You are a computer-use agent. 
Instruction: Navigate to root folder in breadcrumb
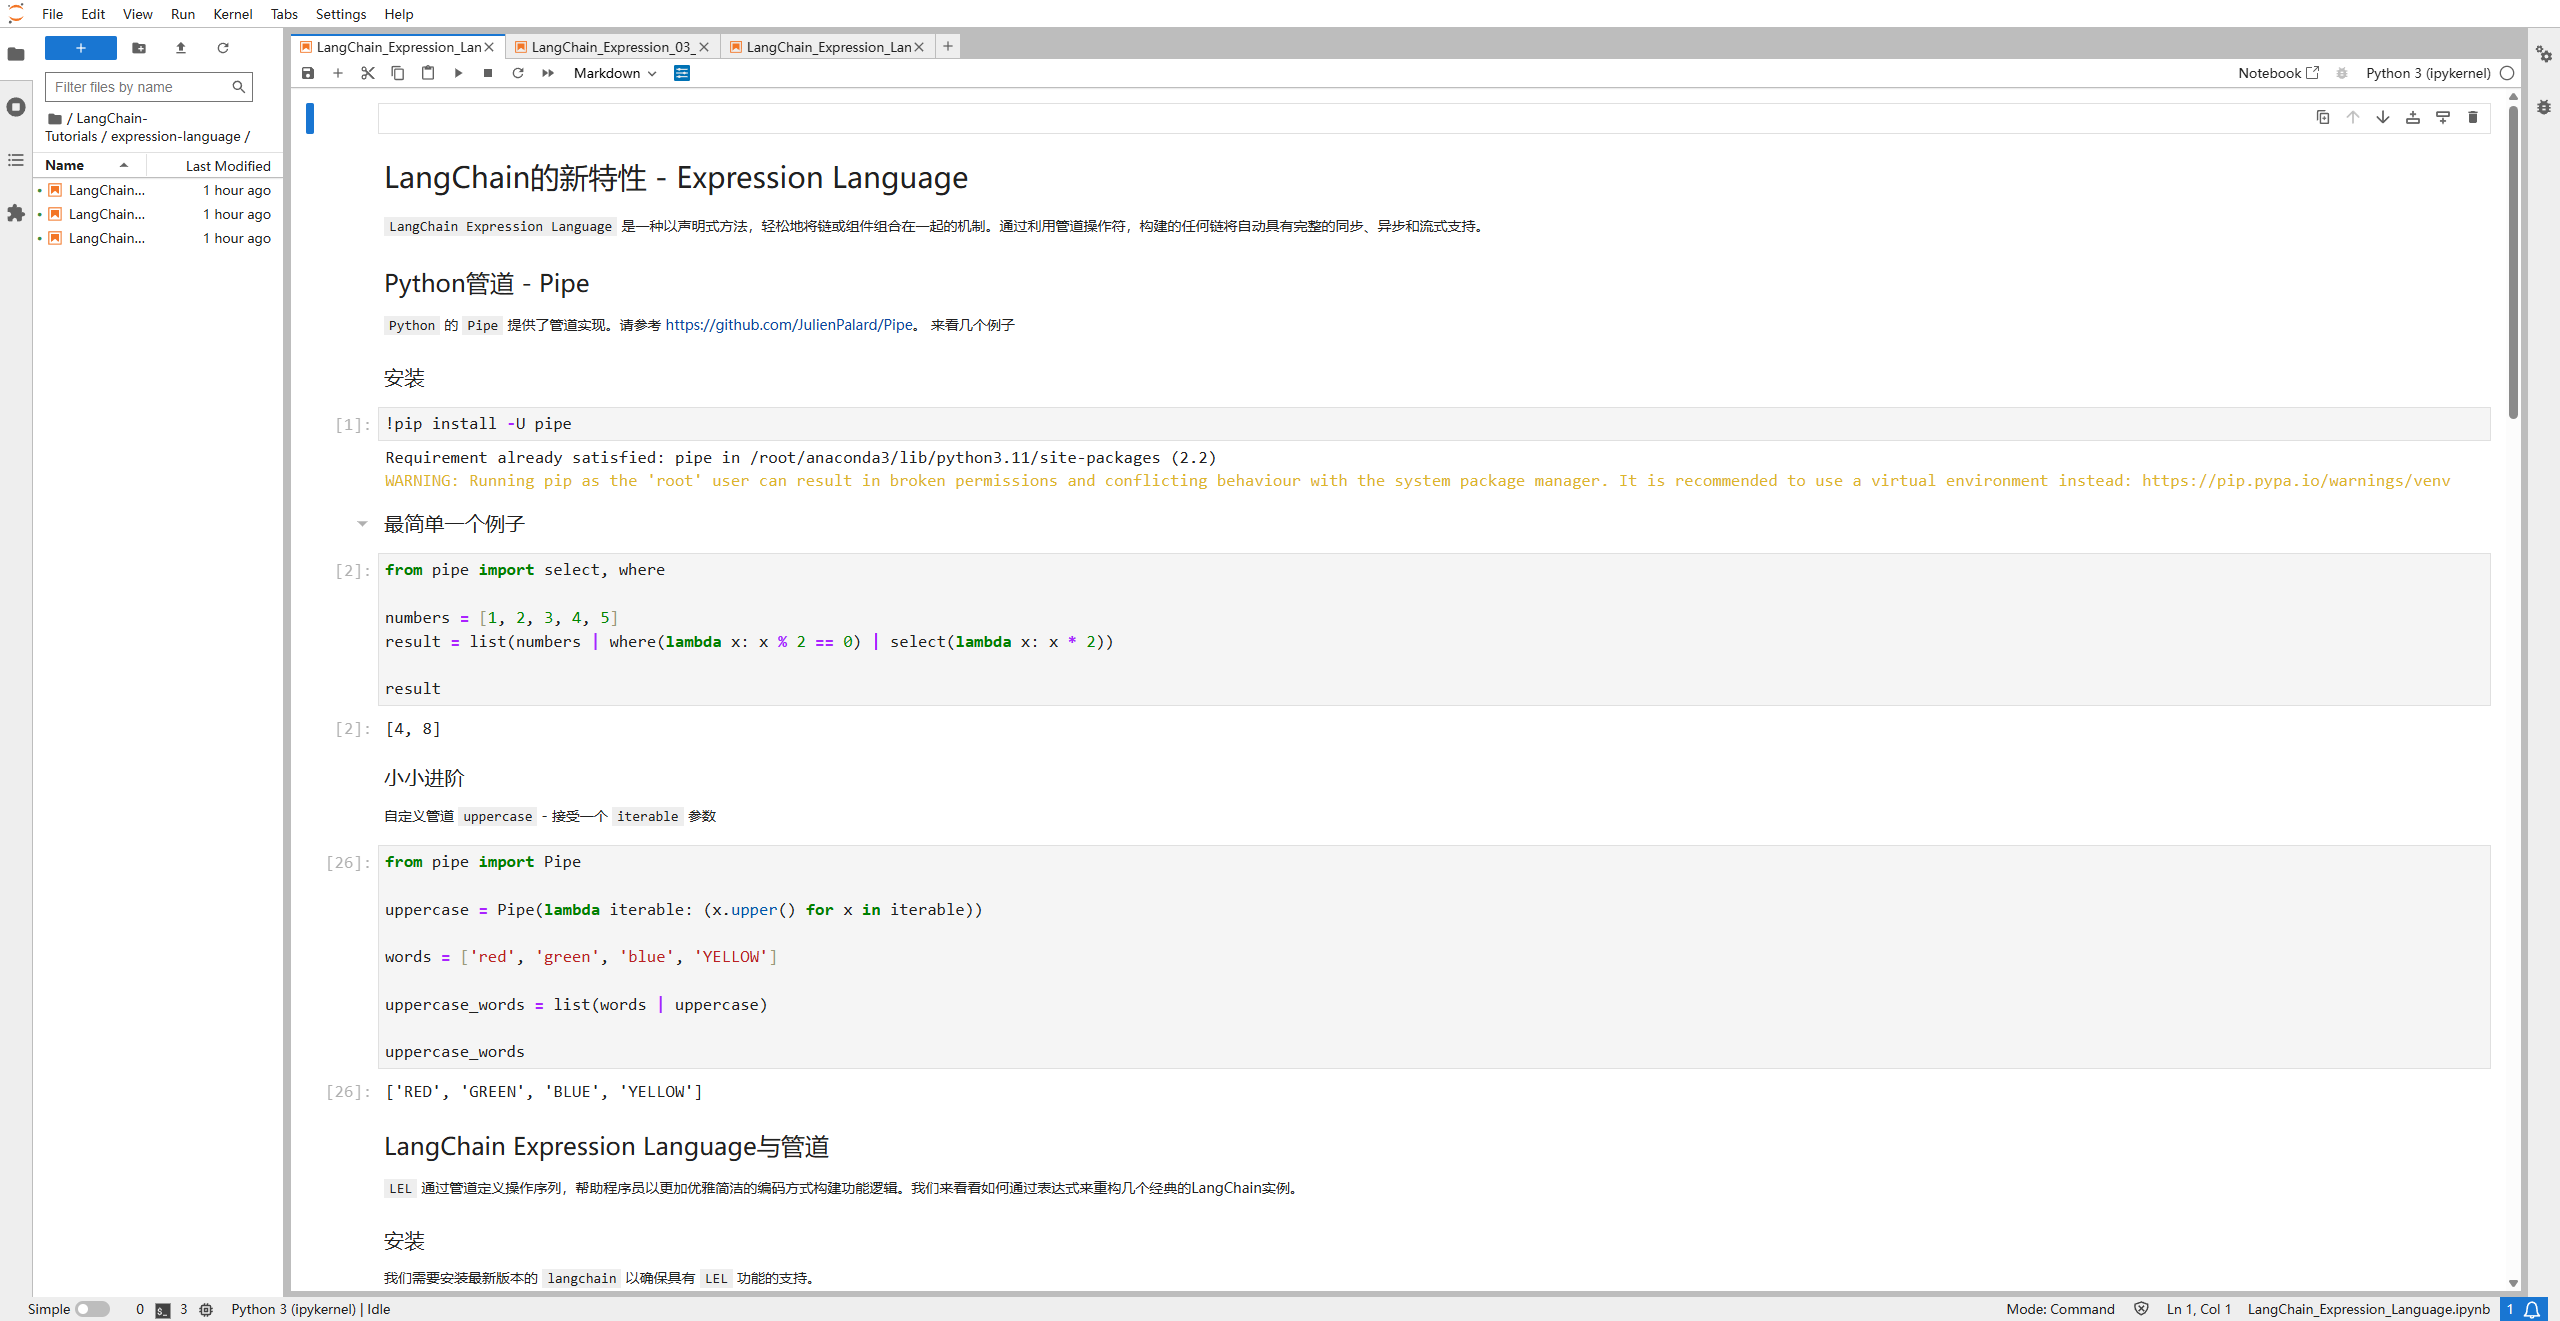55,118
